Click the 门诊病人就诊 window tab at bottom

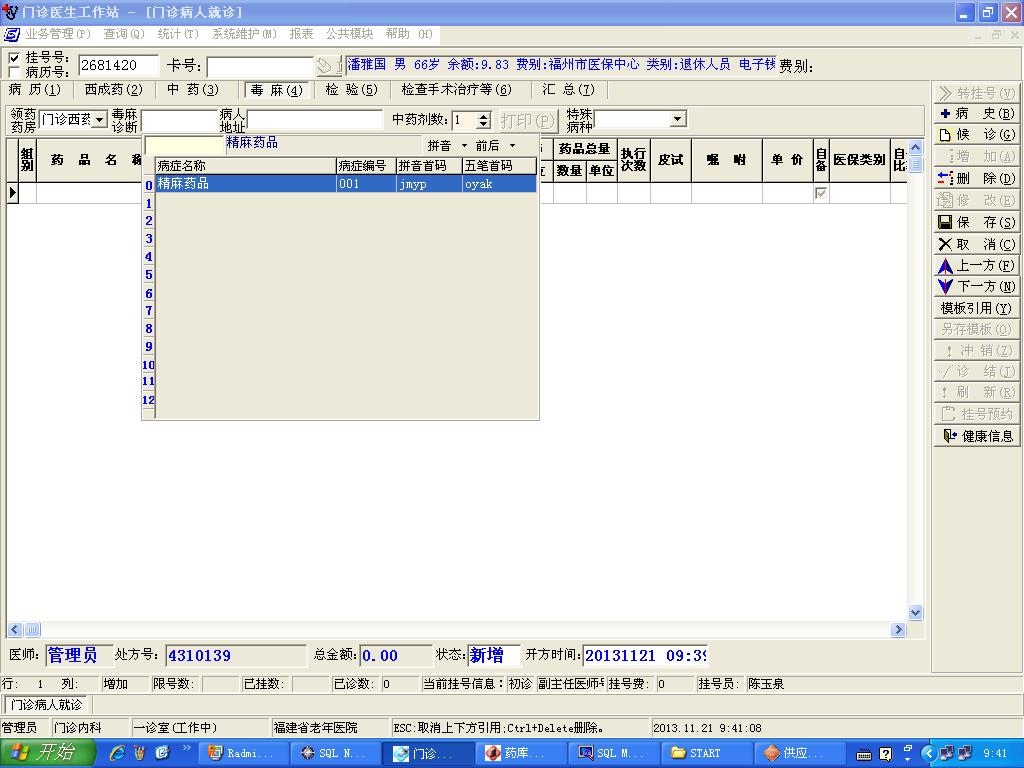coord(47,705)
